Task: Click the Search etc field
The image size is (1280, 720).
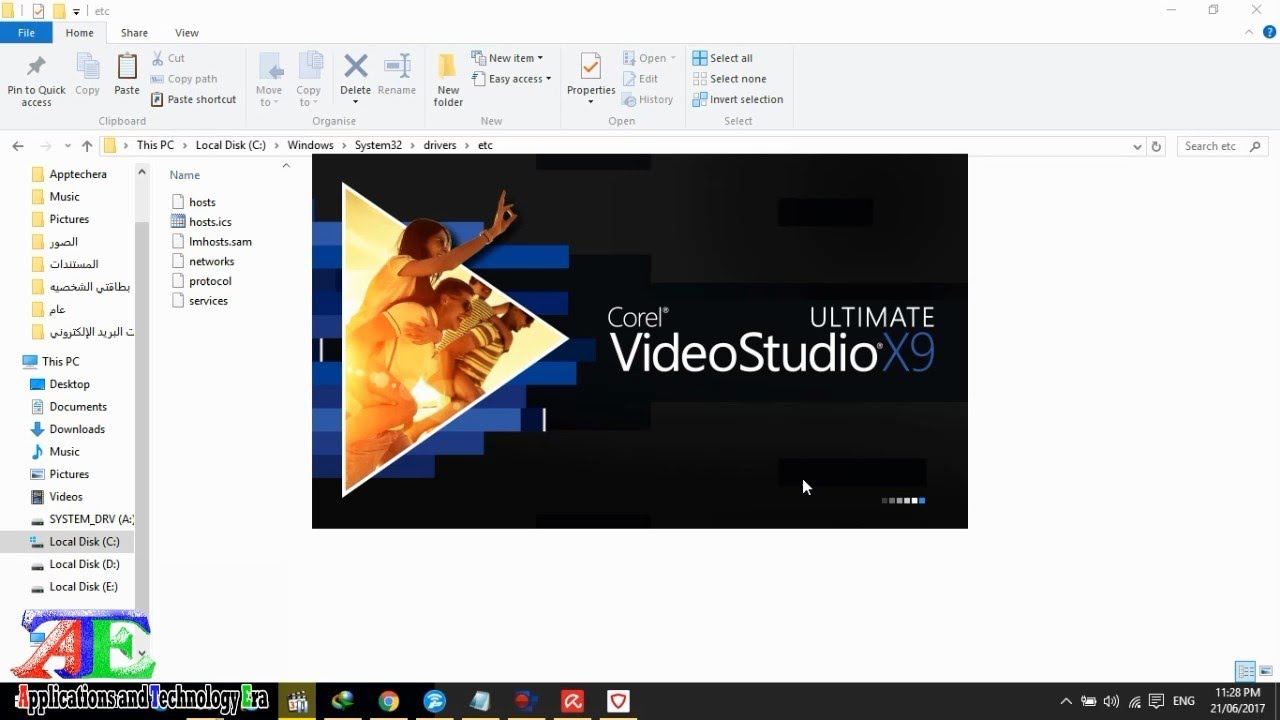Action: [x=1223, y=146]
